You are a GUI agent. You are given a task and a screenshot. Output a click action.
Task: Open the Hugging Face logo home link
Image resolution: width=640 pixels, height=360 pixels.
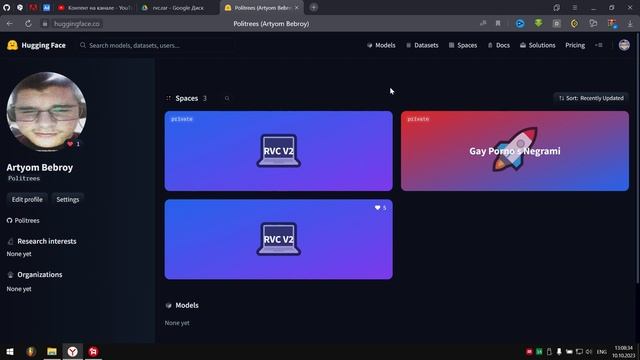[36, 45]
